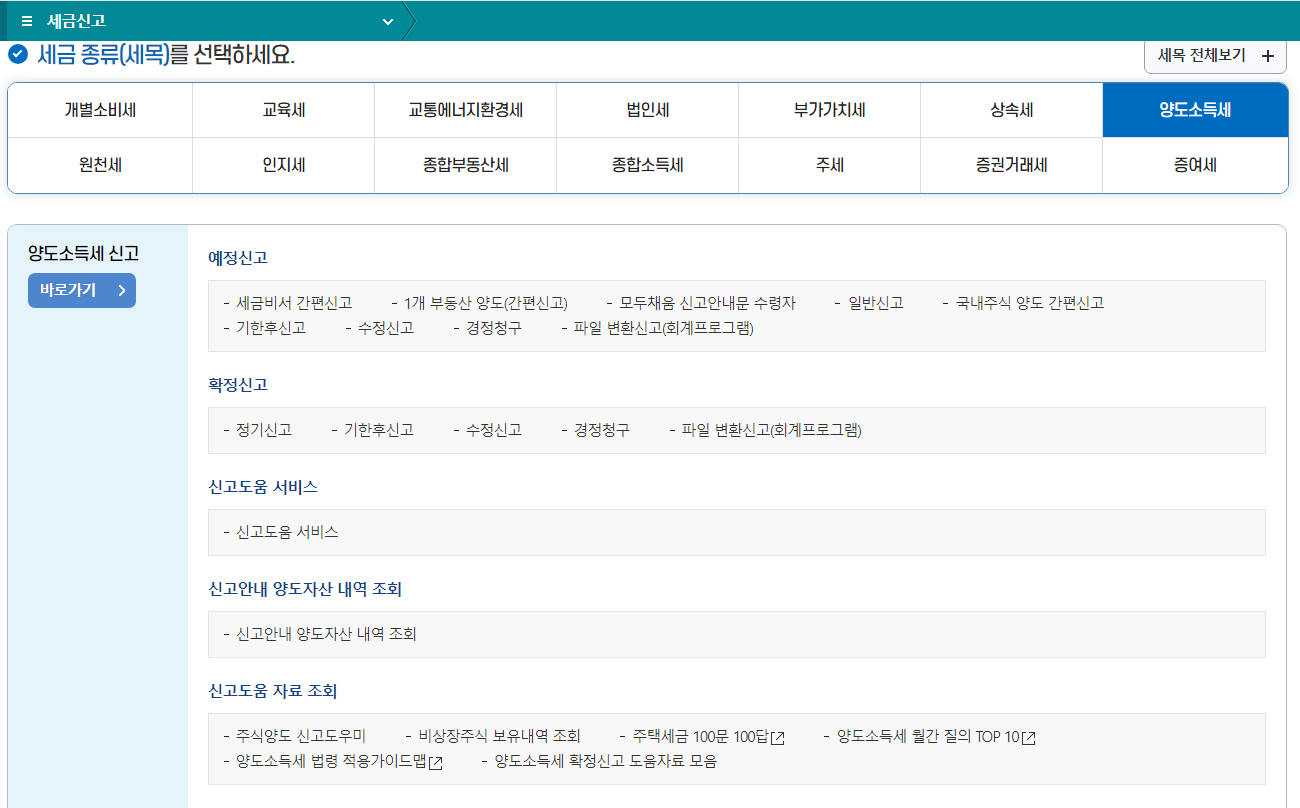Open 수정신고 under 예정신고
The height and width of the screenshot is (808, 1300).
tap(385, 328)
